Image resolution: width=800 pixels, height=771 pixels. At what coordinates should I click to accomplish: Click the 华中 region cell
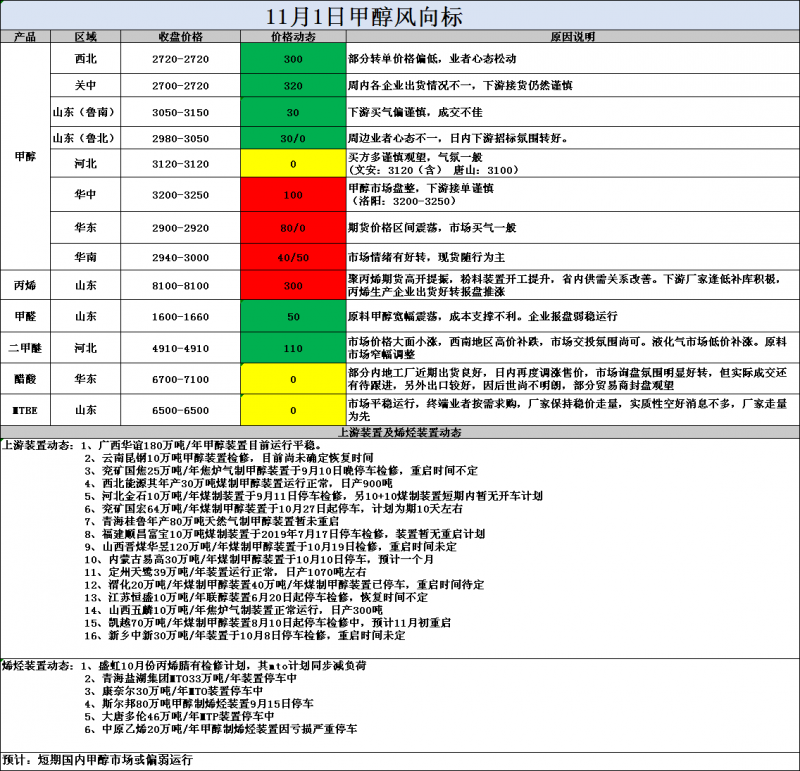(x=85, y=194)
